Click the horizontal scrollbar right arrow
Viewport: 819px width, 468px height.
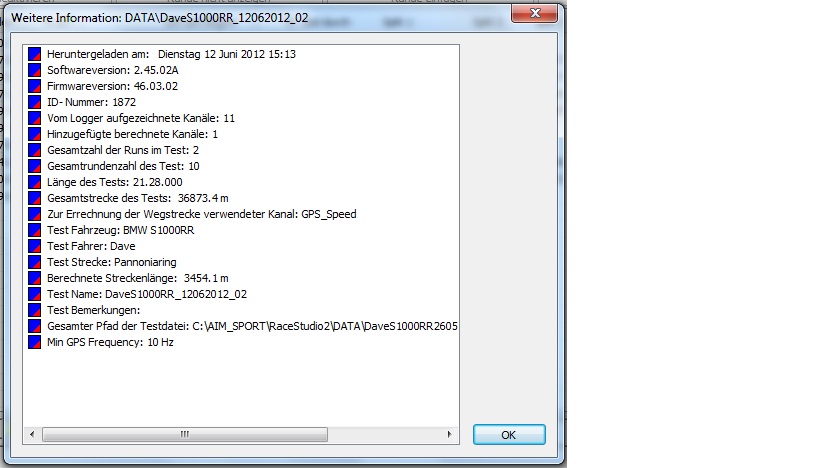(450, 435)
